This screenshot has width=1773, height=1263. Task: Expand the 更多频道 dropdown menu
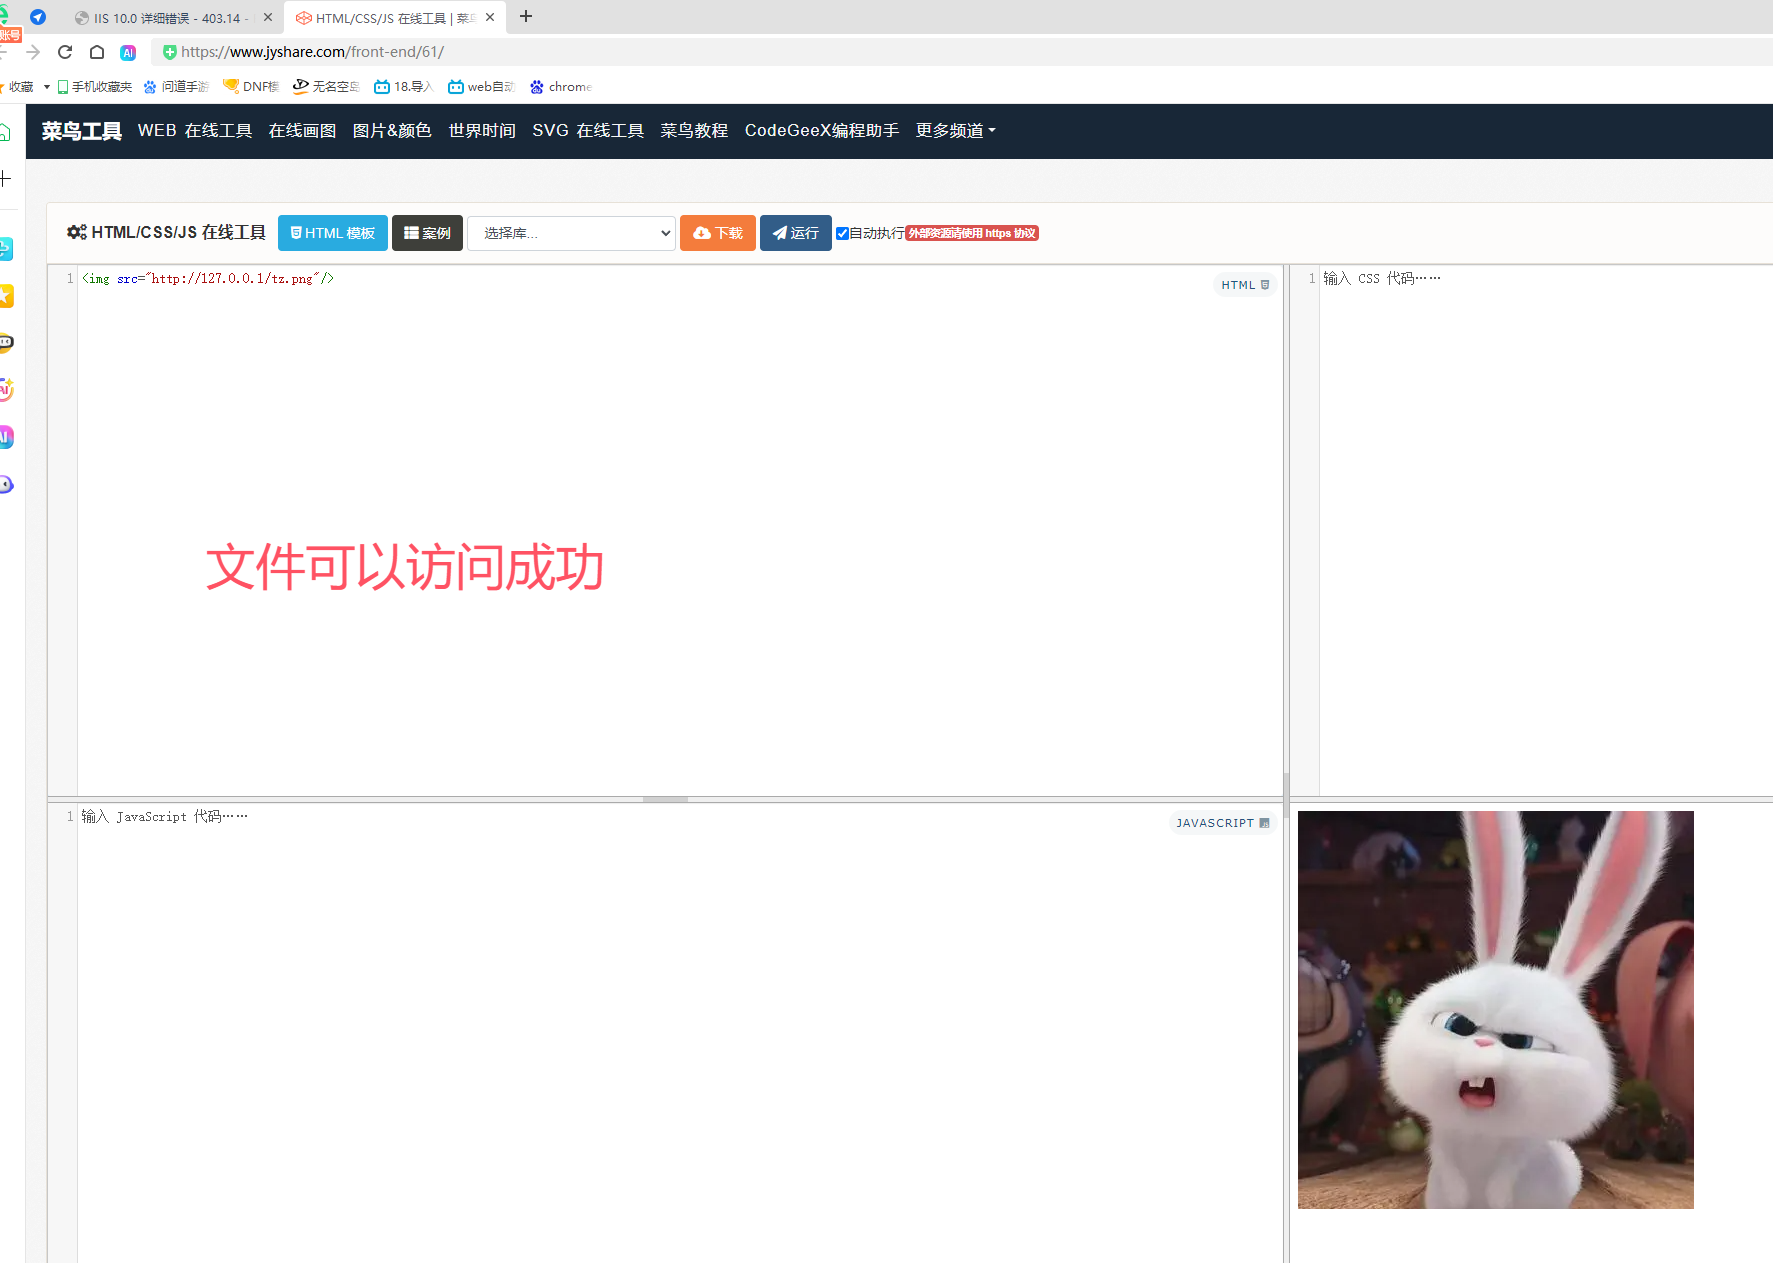coord(955,131)
